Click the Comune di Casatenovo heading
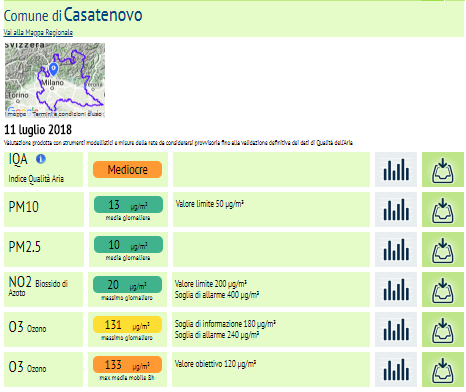 [x=73, y=15]
